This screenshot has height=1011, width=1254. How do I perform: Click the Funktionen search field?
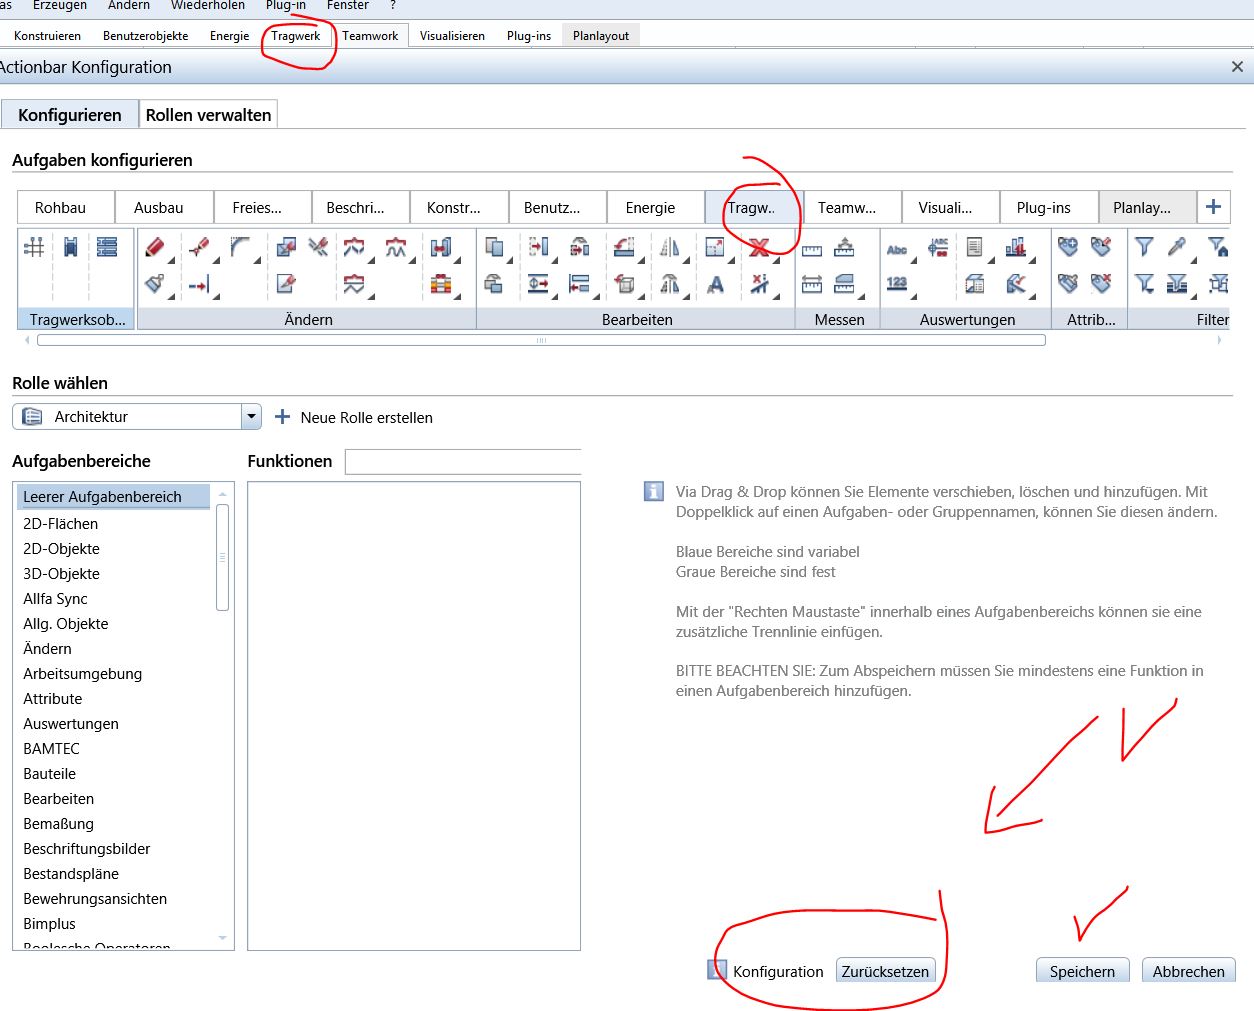462,462
